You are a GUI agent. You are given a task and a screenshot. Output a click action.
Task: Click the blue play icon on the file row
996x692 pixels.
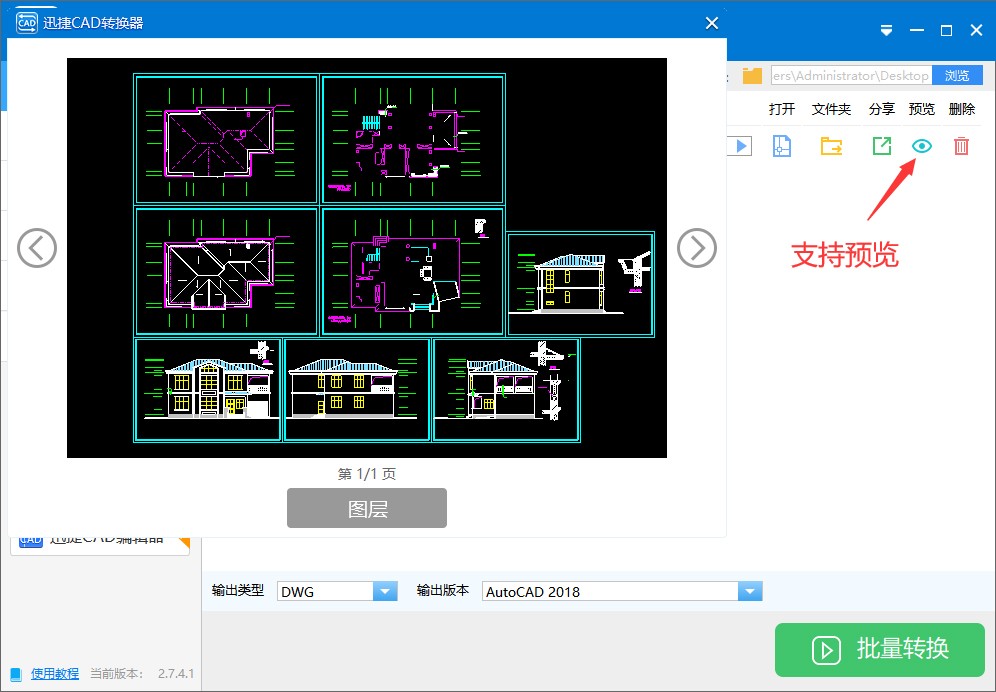pos(738,145)
